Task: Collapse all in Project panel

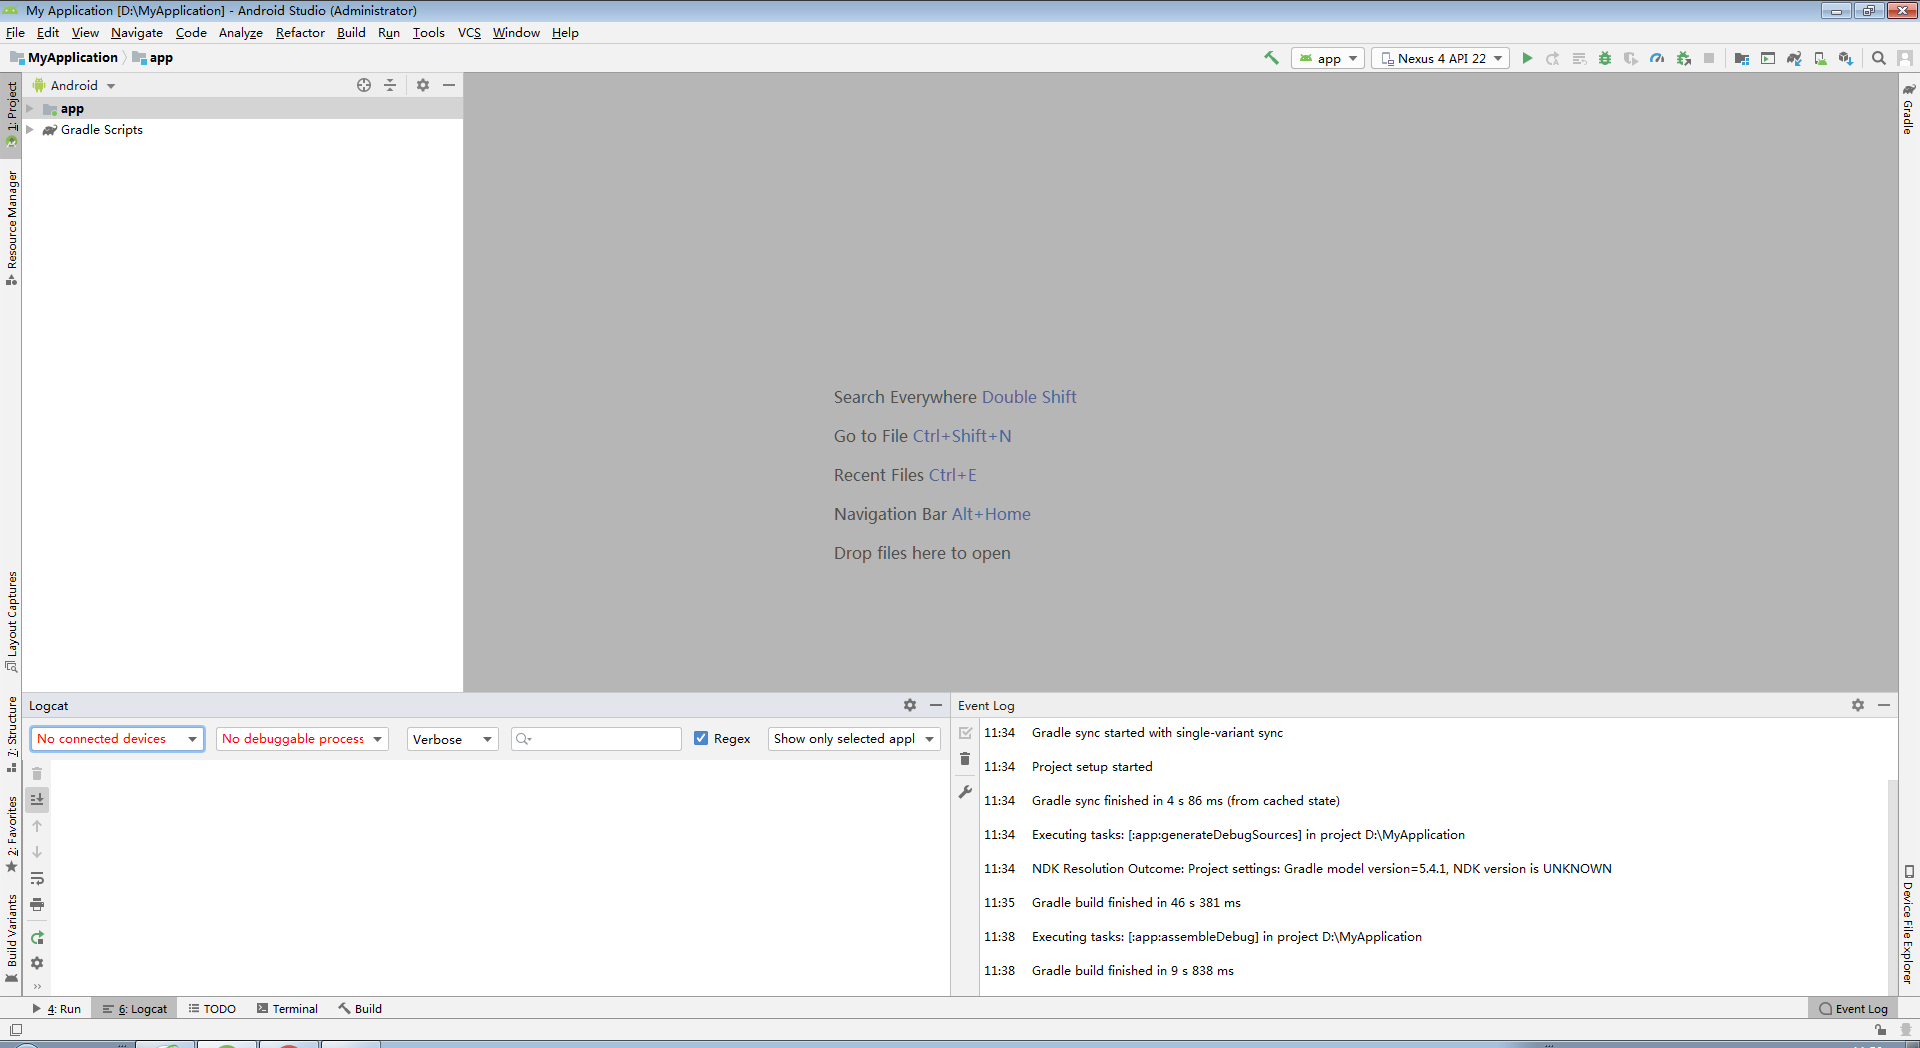Action: click(x=390, y=85)
